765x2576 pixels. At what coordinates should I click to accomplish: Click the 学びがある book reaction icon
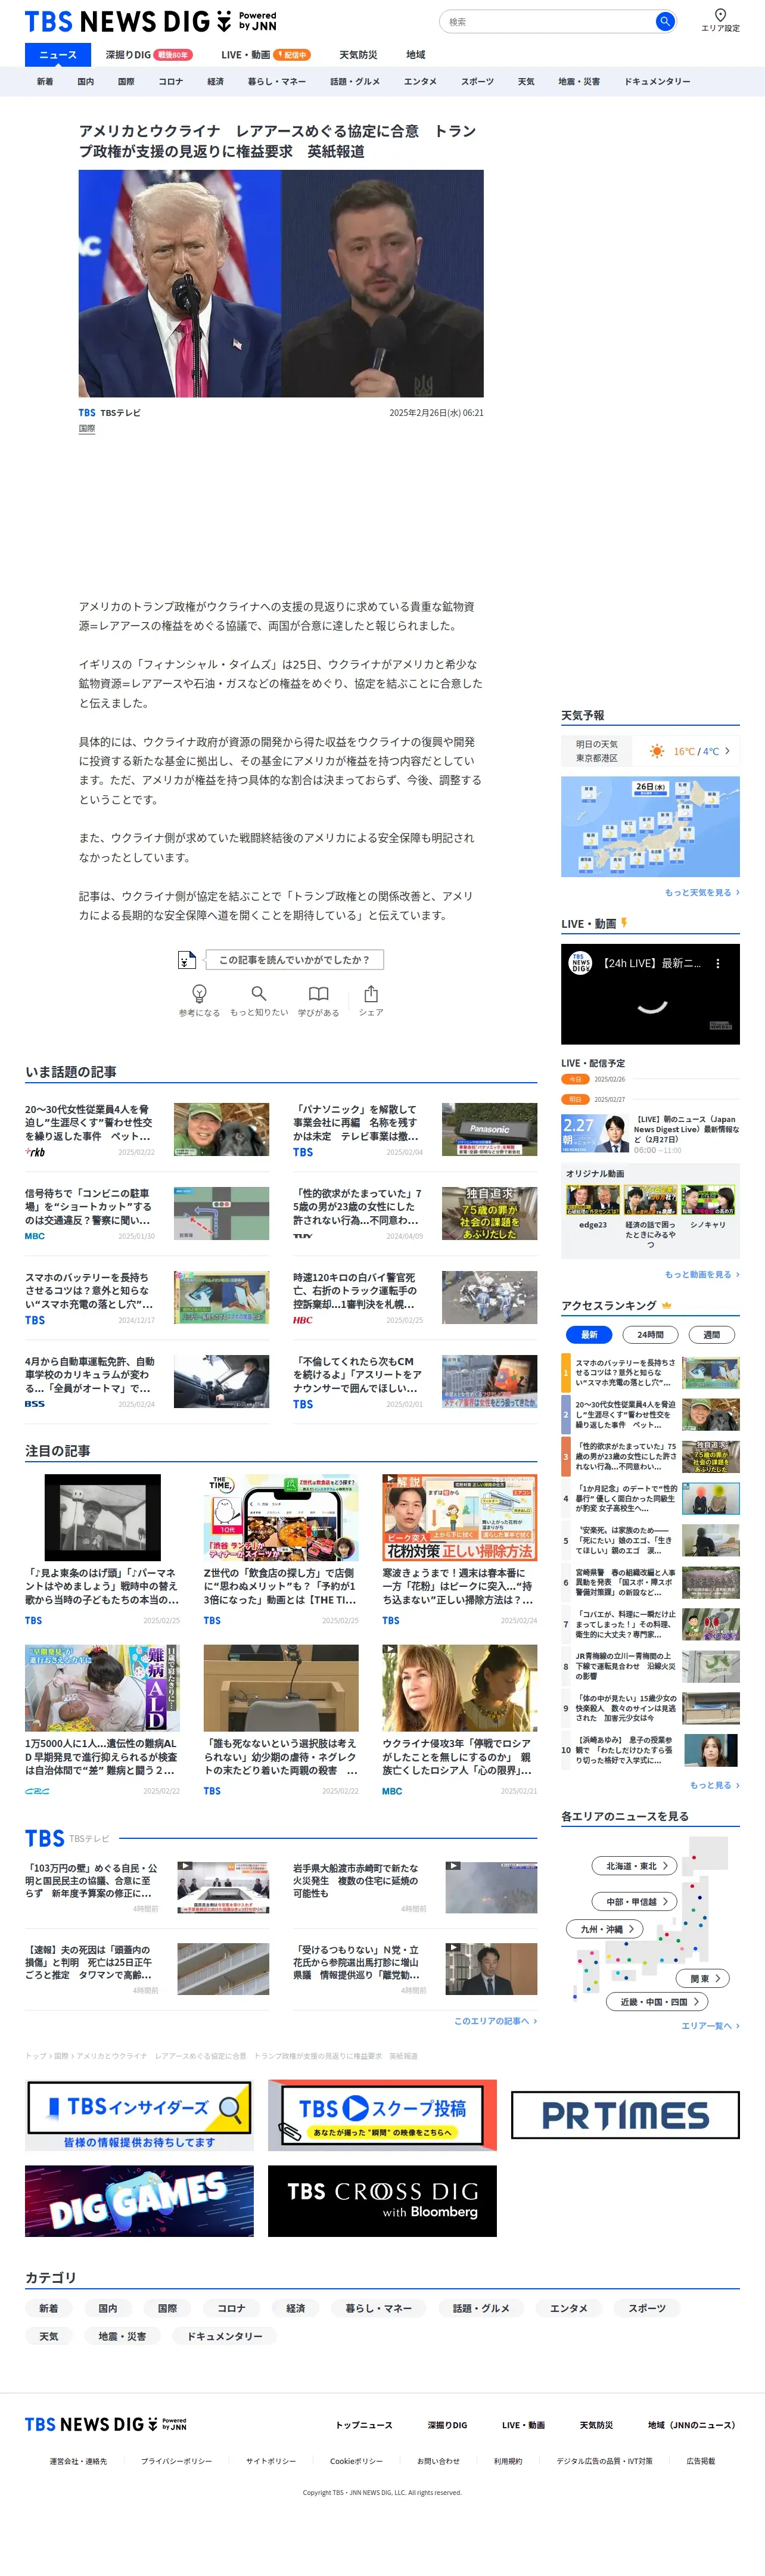(x=318, y=993)
